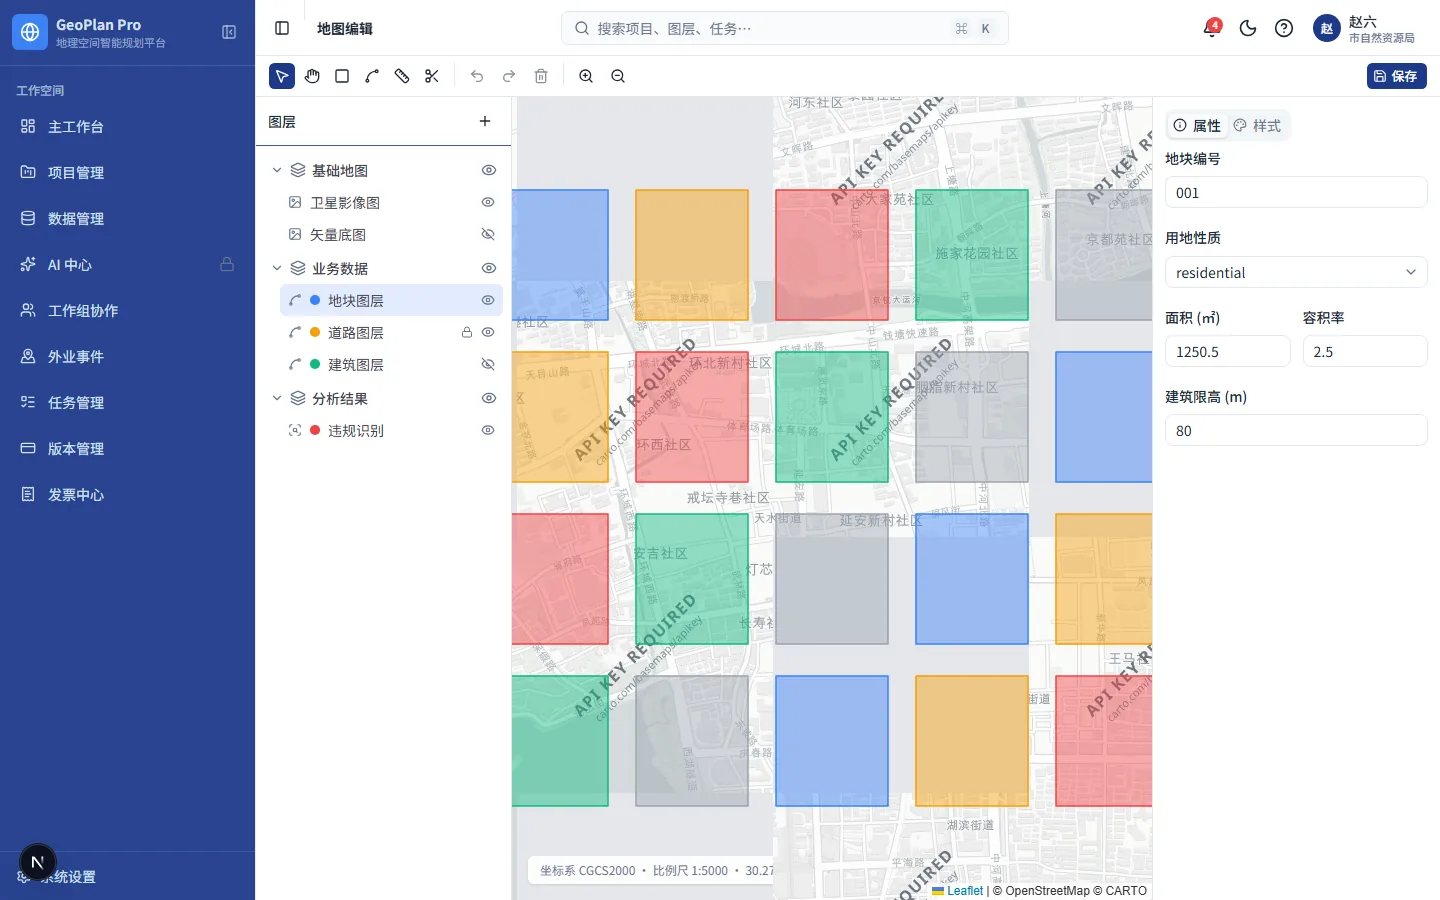The height and width of the screenshot is (900, 1440).
Task: Hide the 地块图层 layer
Action: coord(488,301)
